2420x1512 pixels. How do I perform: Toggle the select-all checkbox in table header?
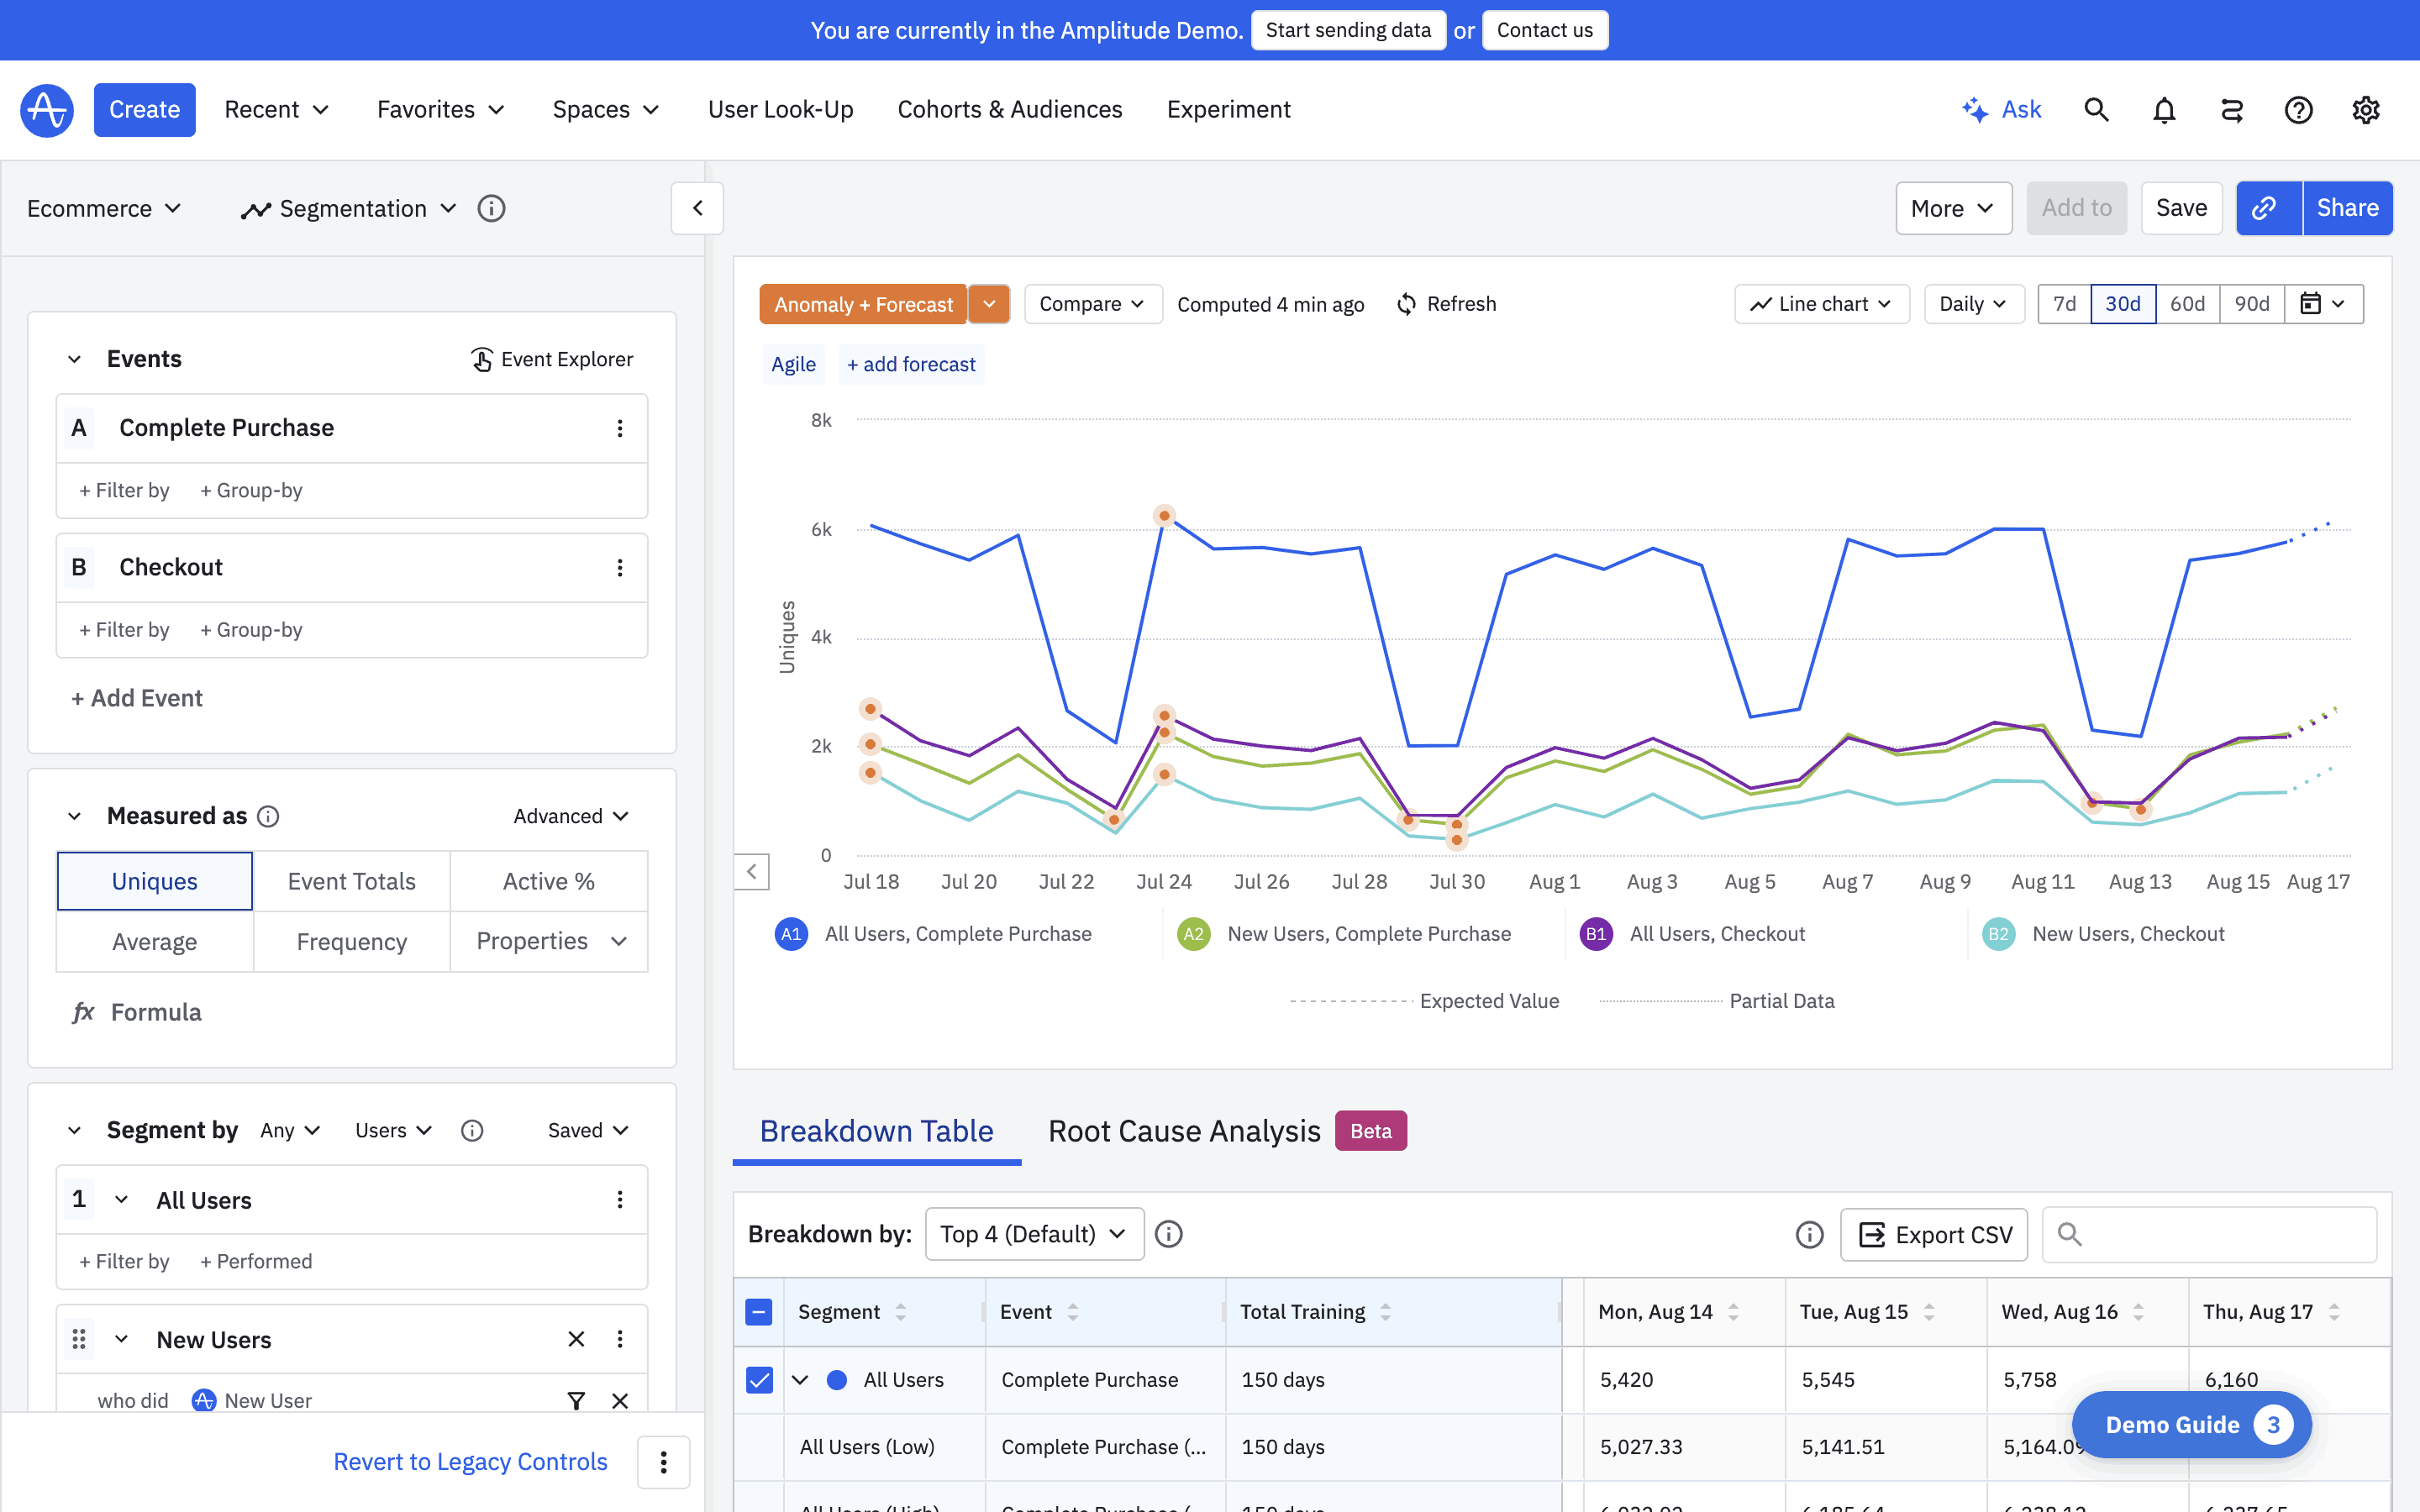click(x=759, y=1312)
